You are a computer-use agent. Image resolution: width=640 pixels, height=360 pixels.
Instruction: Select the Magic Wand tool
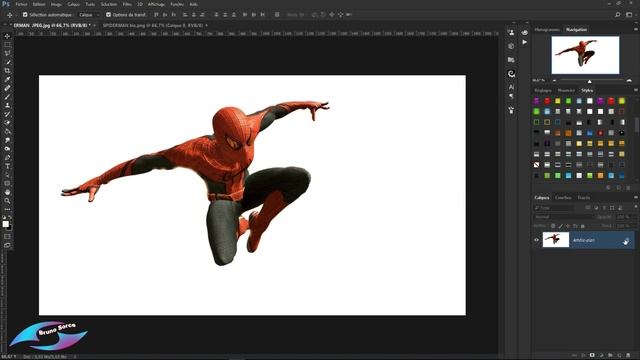tap(7, 62)
